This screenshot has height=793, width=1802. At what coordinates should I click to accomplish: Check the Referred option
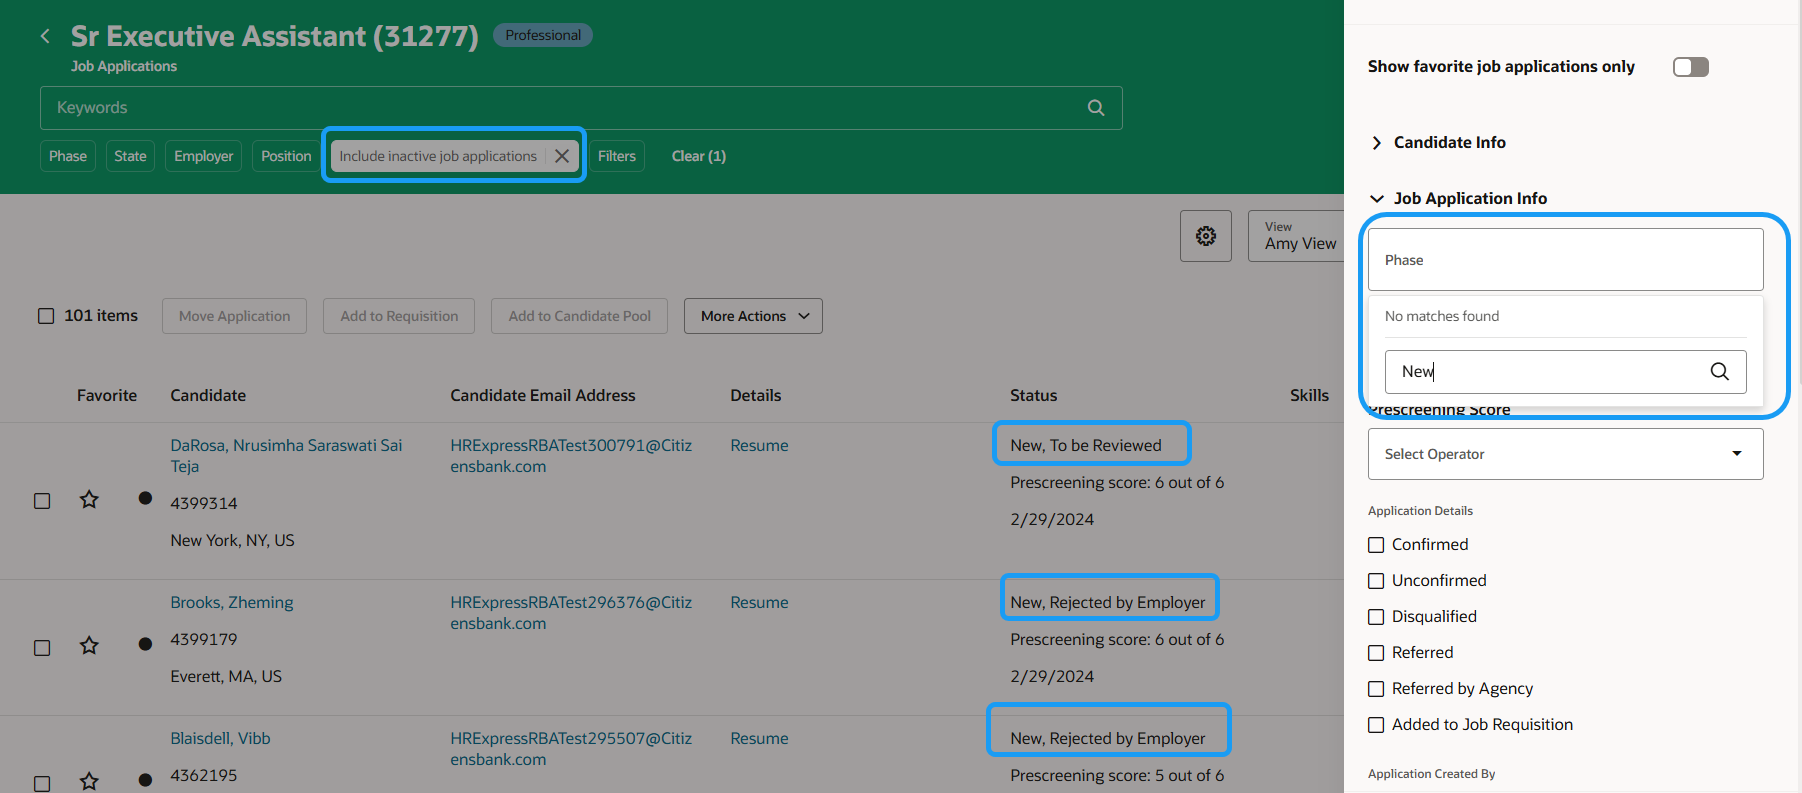click(x=1376, y=653)
